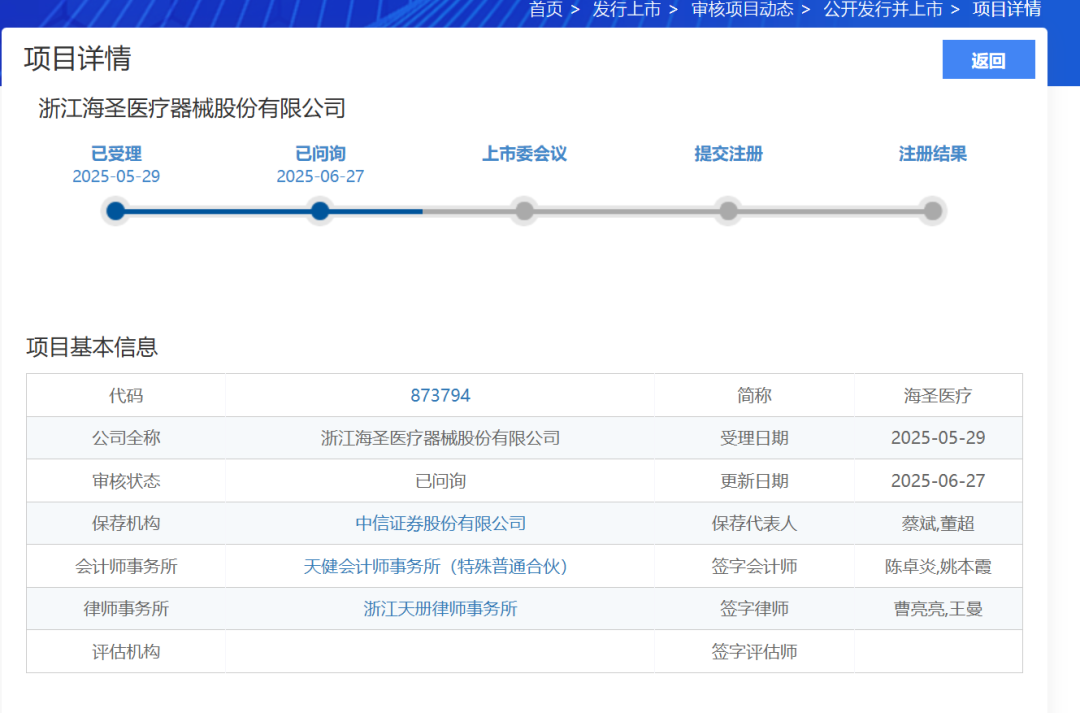This screenshot has width=1080, height=713.
Task: Click the 签字律师 label cell
Action: 754,609
